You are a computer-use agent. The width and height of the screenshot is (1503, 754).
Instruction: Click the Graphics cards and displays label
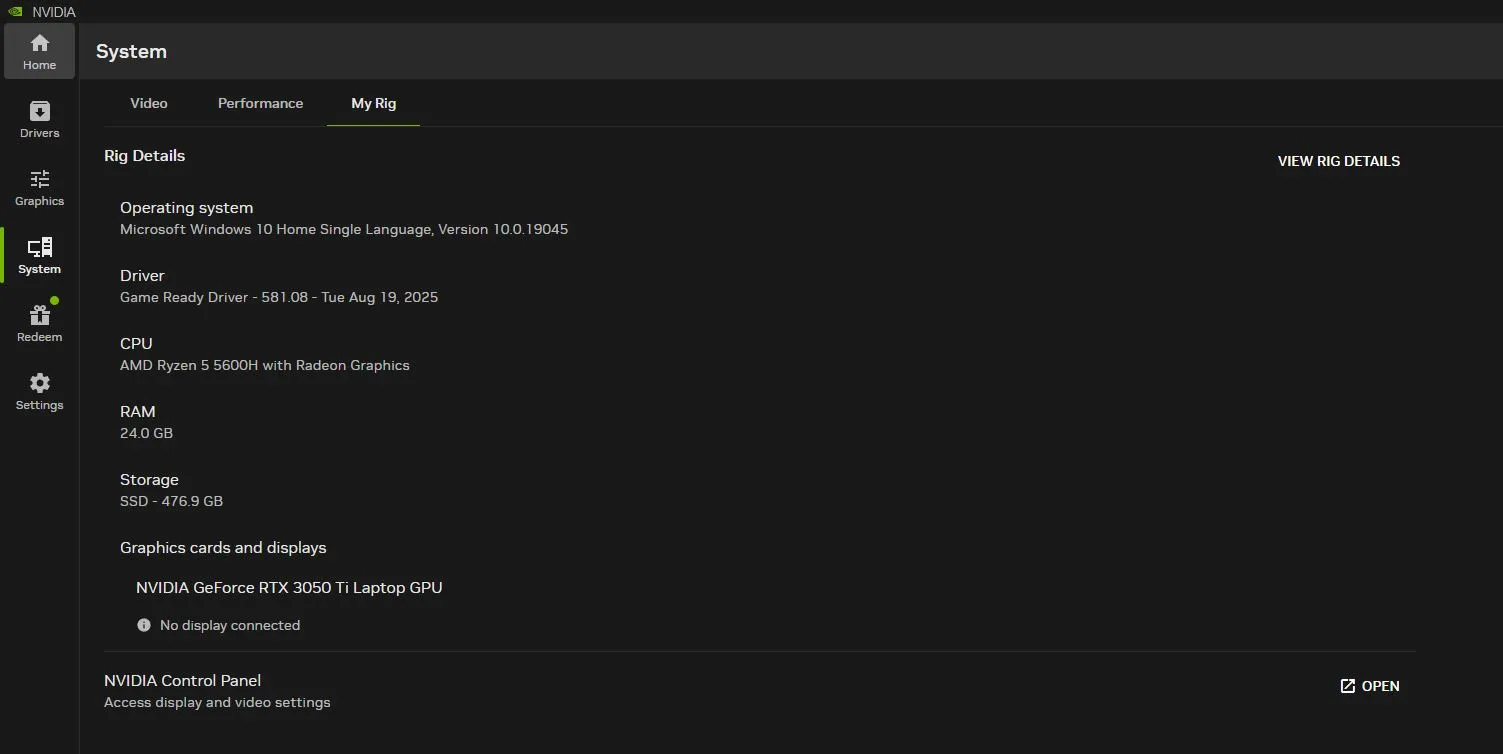(x=223, y=547)
